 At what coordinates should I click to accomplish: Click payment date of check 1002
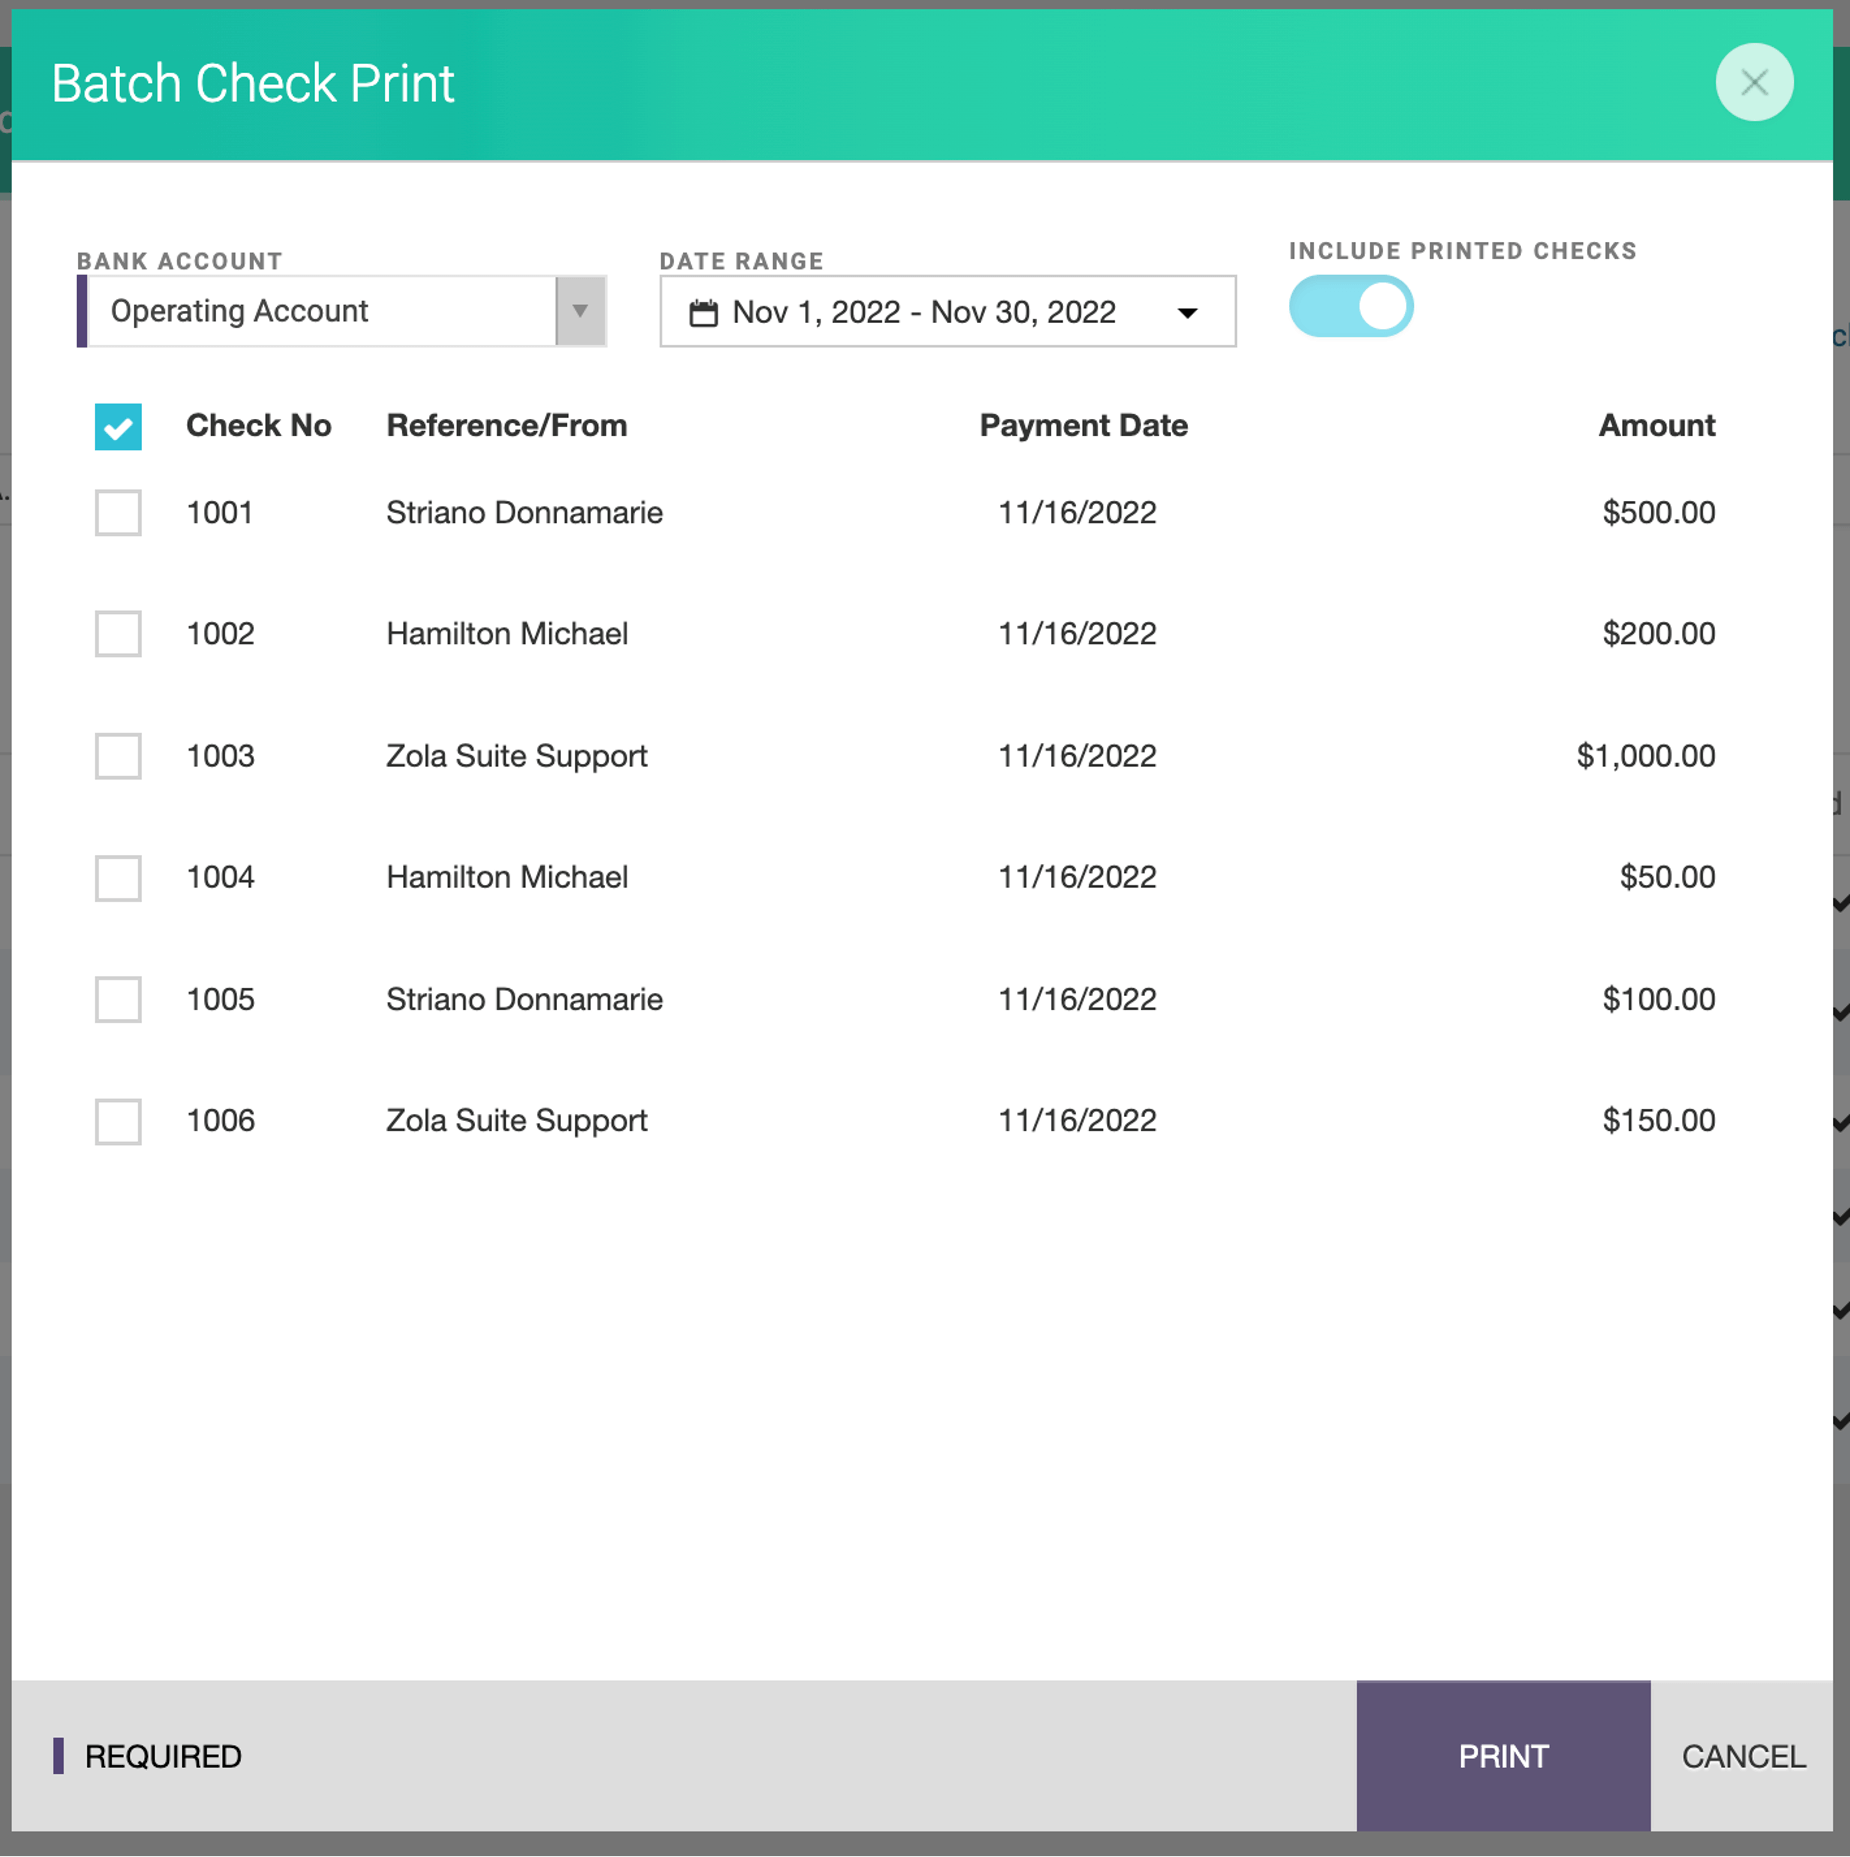[1077, 633]
